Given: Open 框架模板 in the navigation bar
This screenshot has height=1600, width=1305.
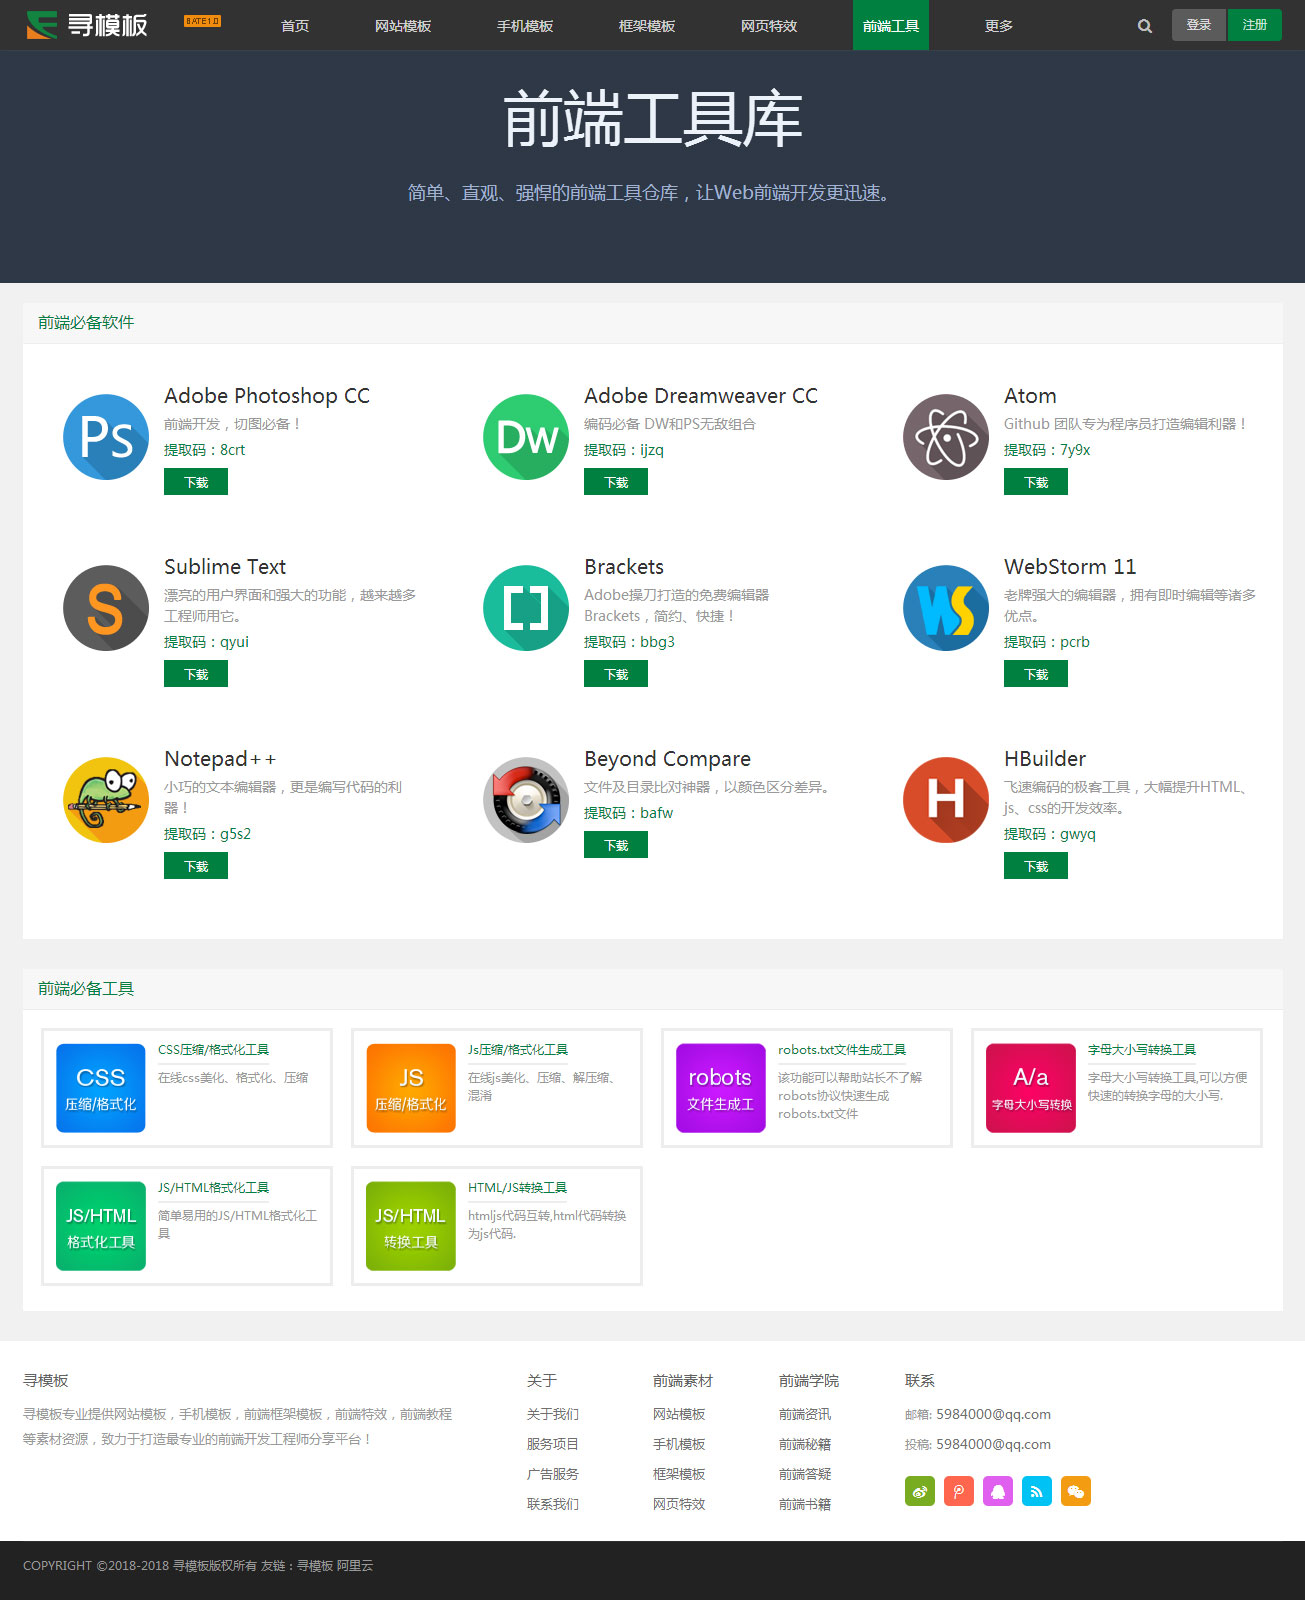Looking at the screenshot, I should coord(647,26).
